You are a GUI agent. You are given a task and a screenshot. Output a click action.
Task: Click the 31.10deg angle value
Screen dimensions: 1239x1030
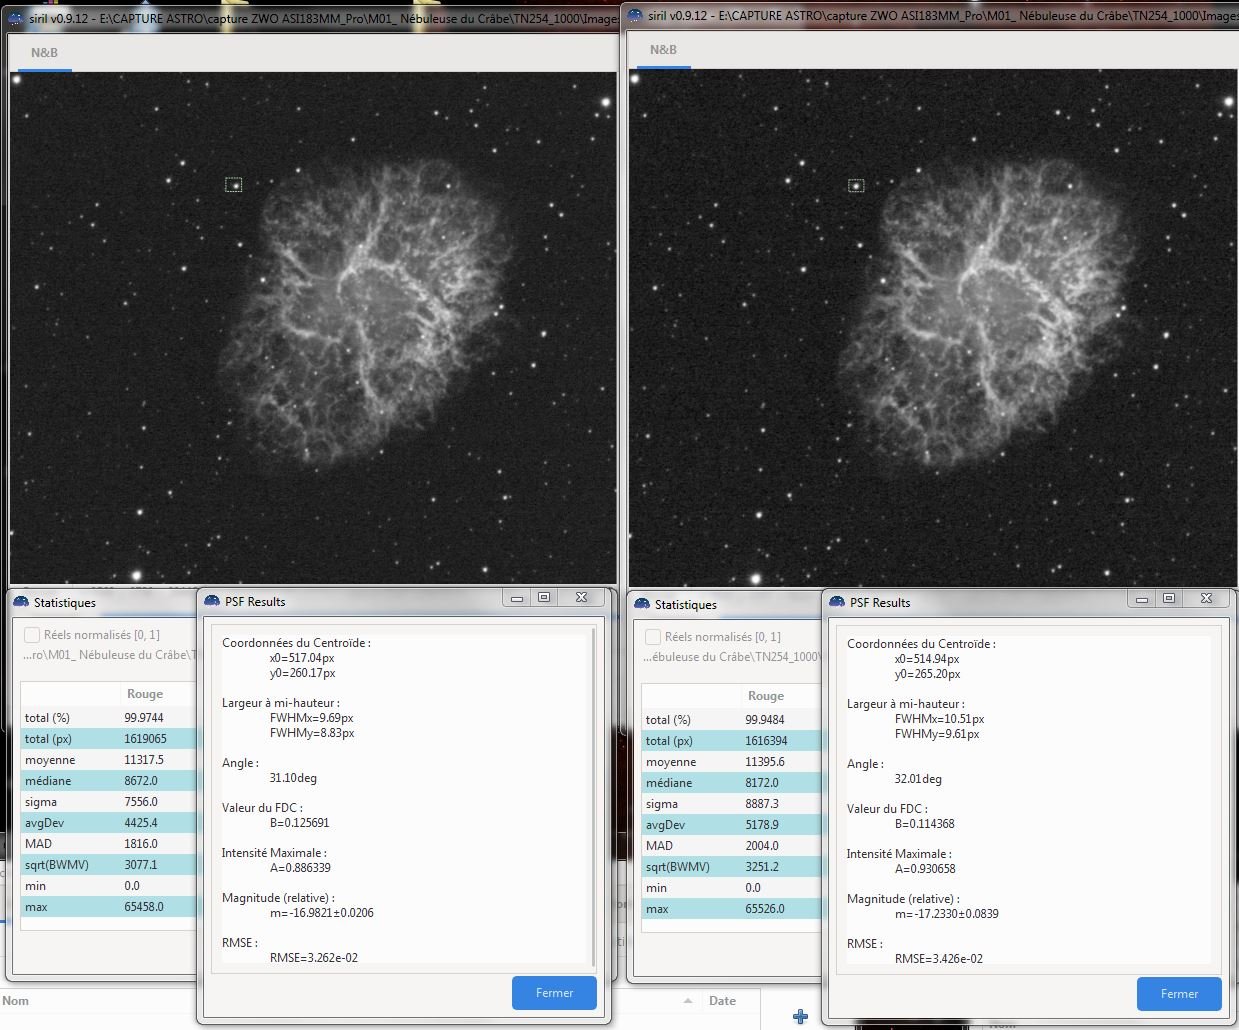coord(293,777)
